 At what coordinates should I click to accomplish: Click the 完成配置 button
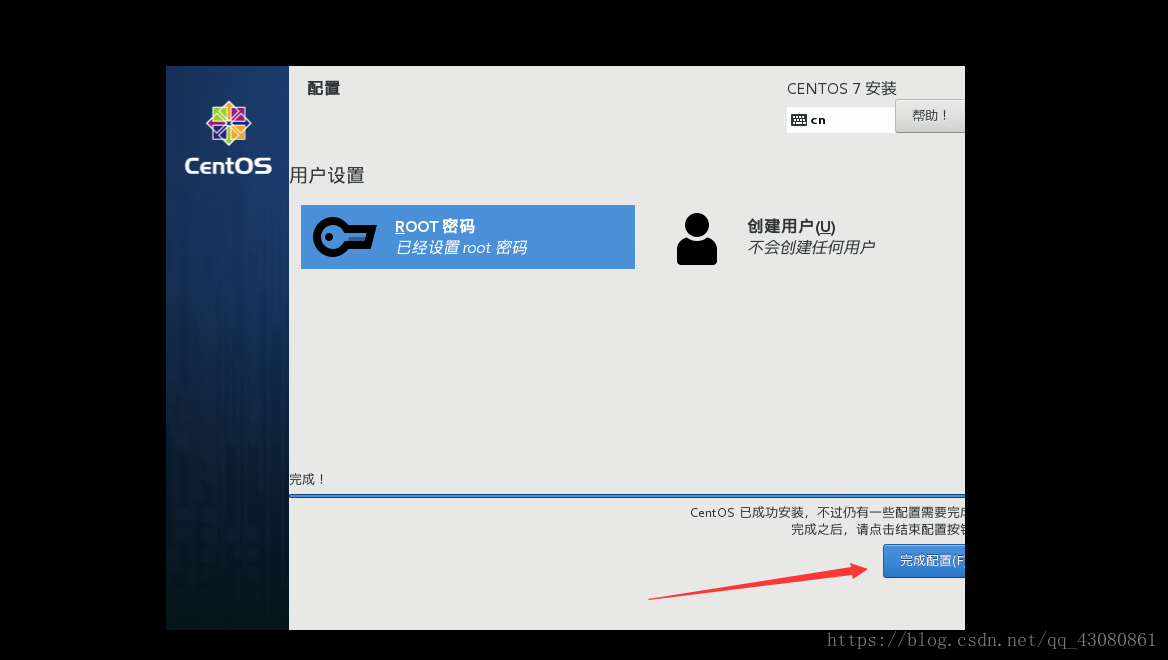pos(924,560)
